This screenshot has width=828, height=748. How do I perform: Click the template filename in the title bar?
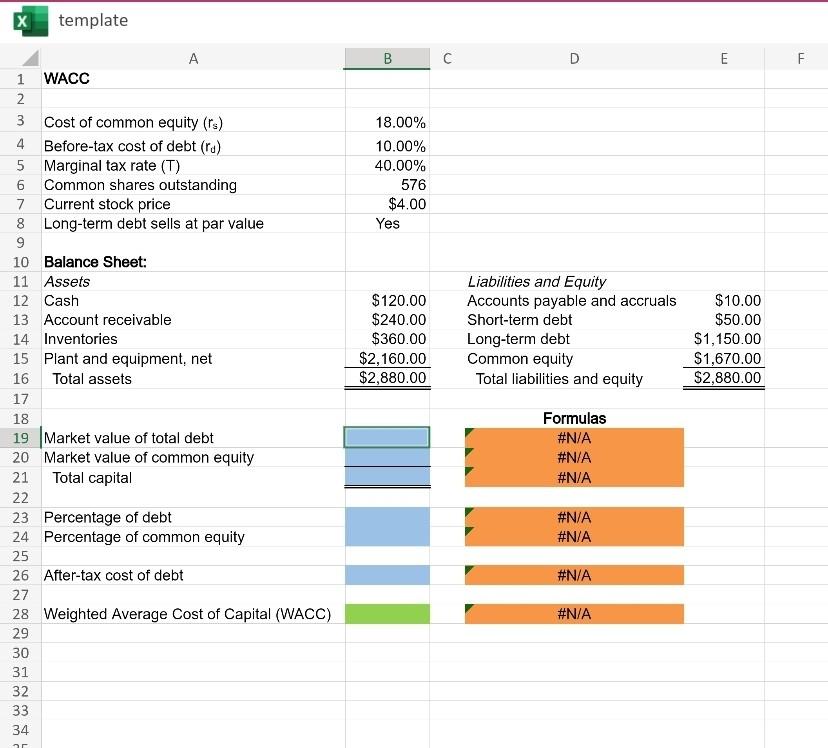pyautogui.click(x=92, y=20)
